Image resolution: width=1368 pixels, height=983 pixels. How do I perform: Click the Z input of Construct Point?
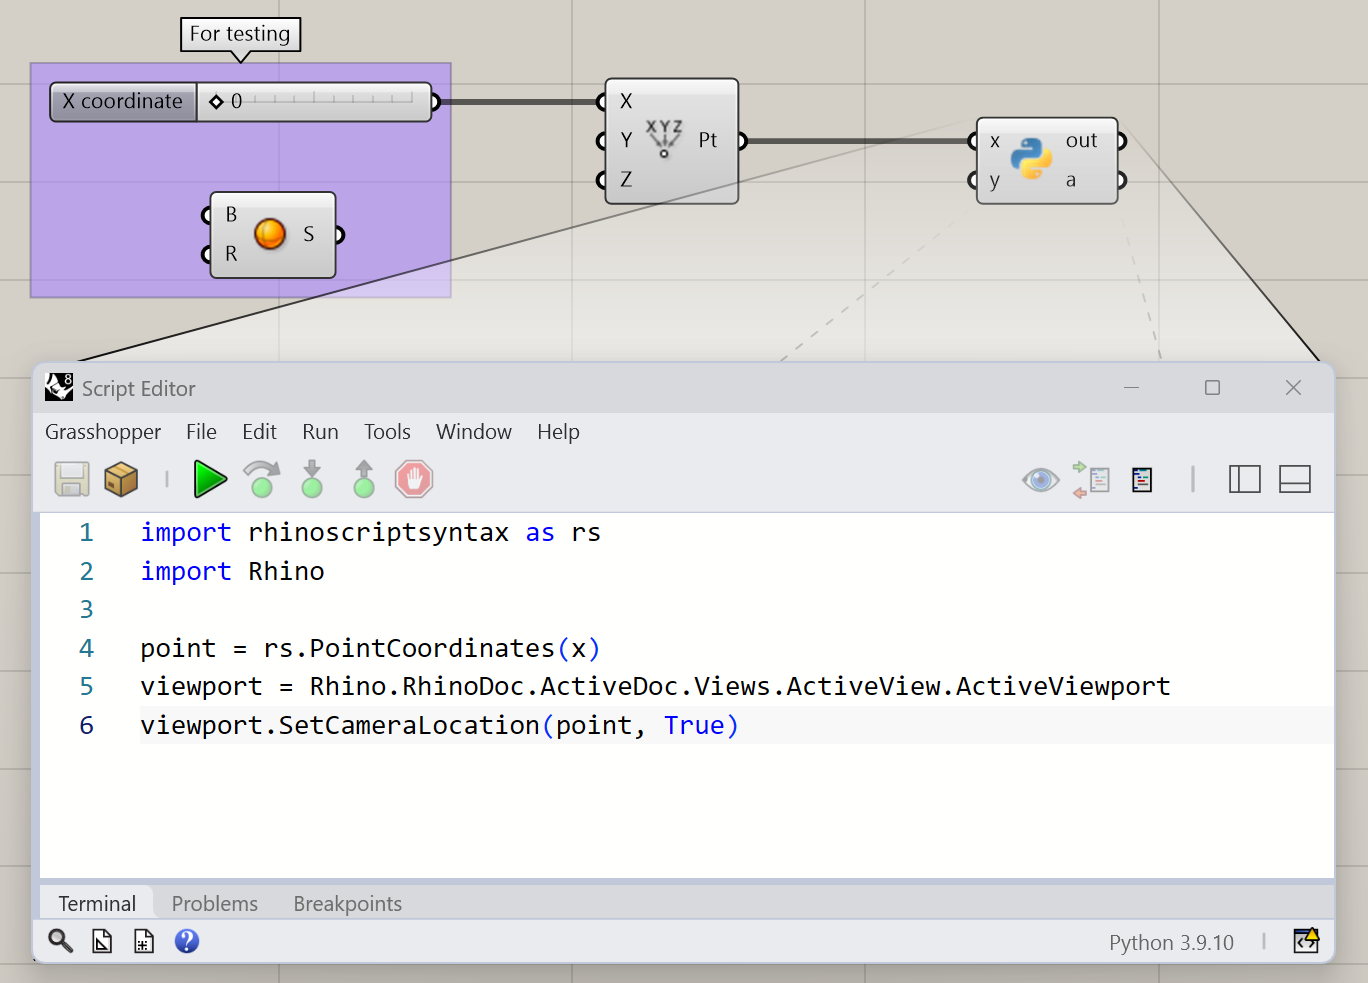pyautogui.click(x=626, y=179)
